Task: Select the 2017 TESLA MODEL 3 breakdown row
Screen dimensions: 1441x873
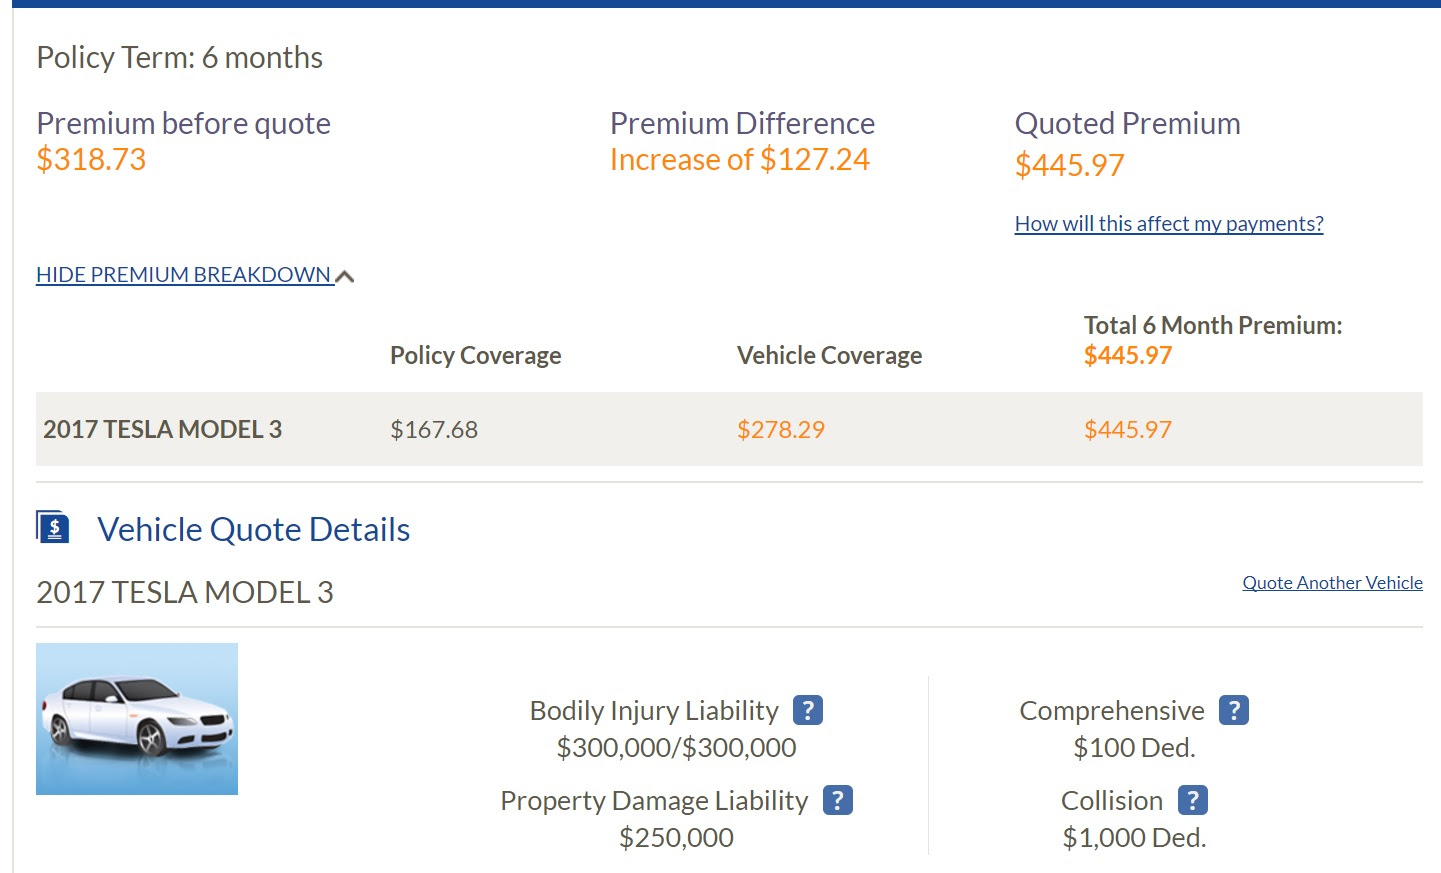Action: 162,429
